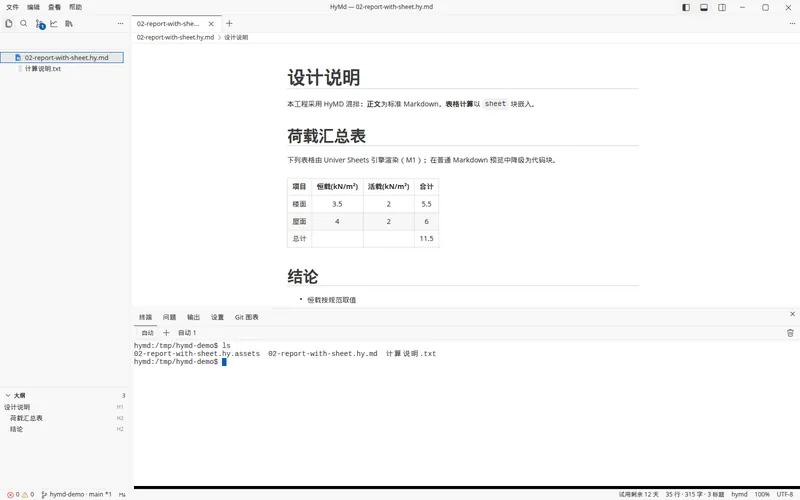Open sidebar more options ellipsis
Viewport: 800px width, 500px height.
[x=120, y=23]
